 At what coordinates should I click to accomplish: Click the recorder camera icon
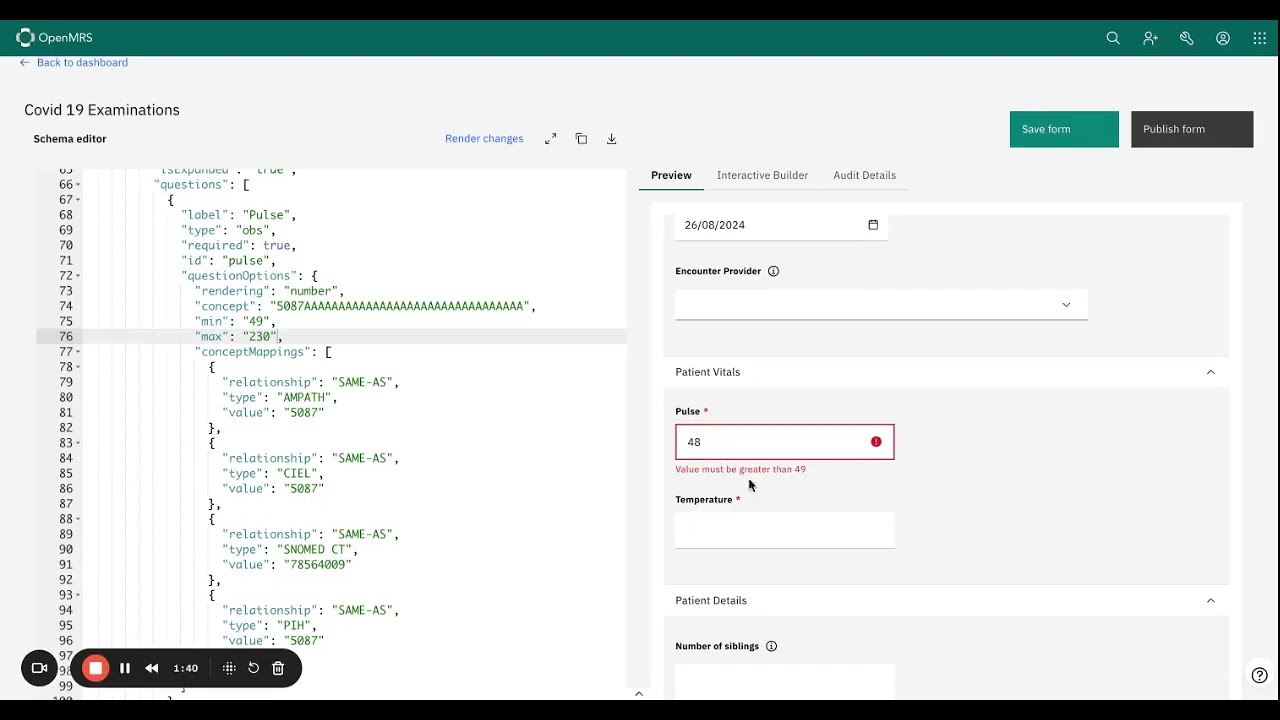[x=40, y=668]
